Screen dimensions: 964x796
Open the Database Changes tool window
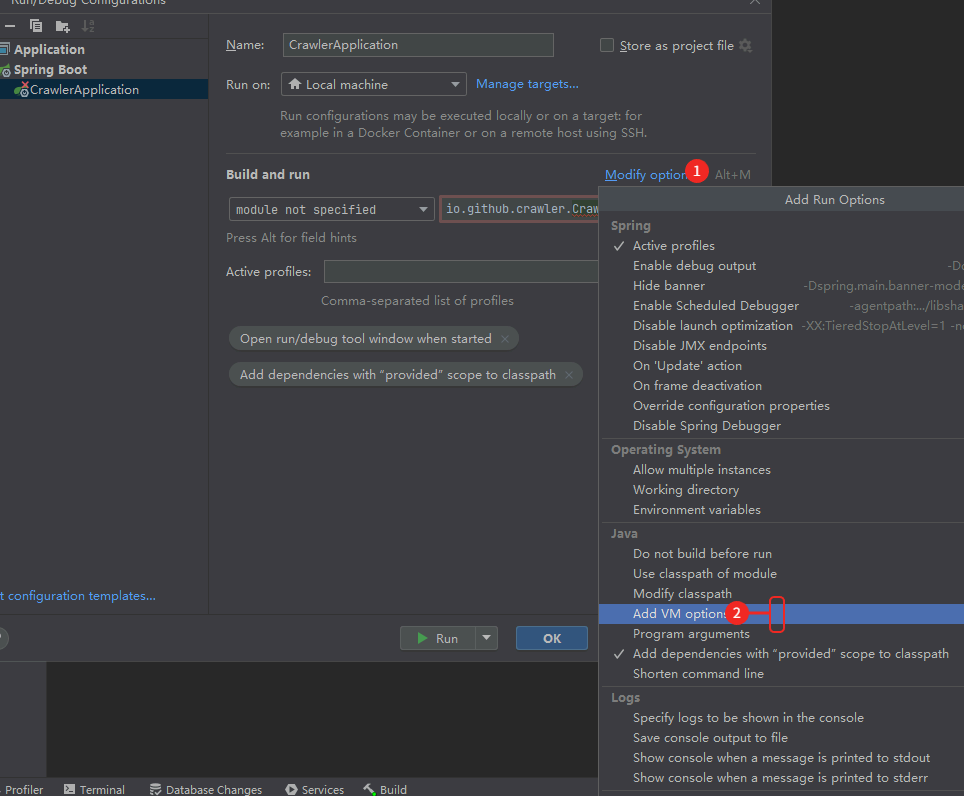pyautogui.click(x=206, y=789)
